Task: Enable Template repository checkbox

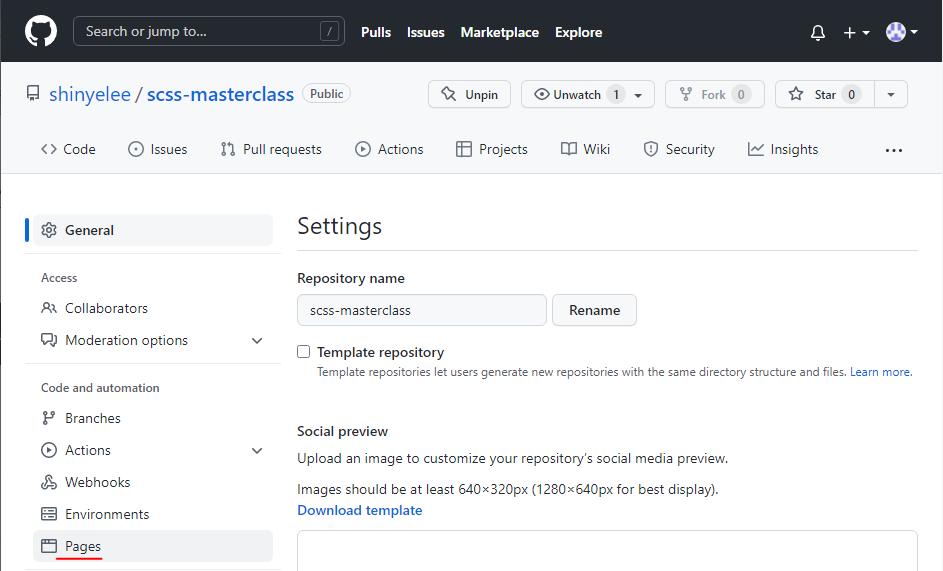Action: [304, 351]
